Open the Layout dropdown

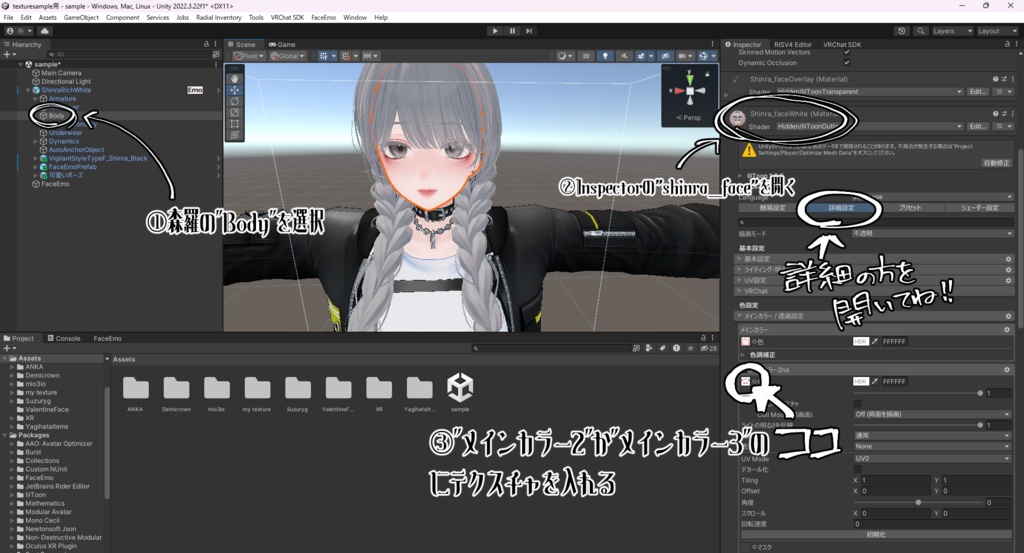click(x=997, y=31)
